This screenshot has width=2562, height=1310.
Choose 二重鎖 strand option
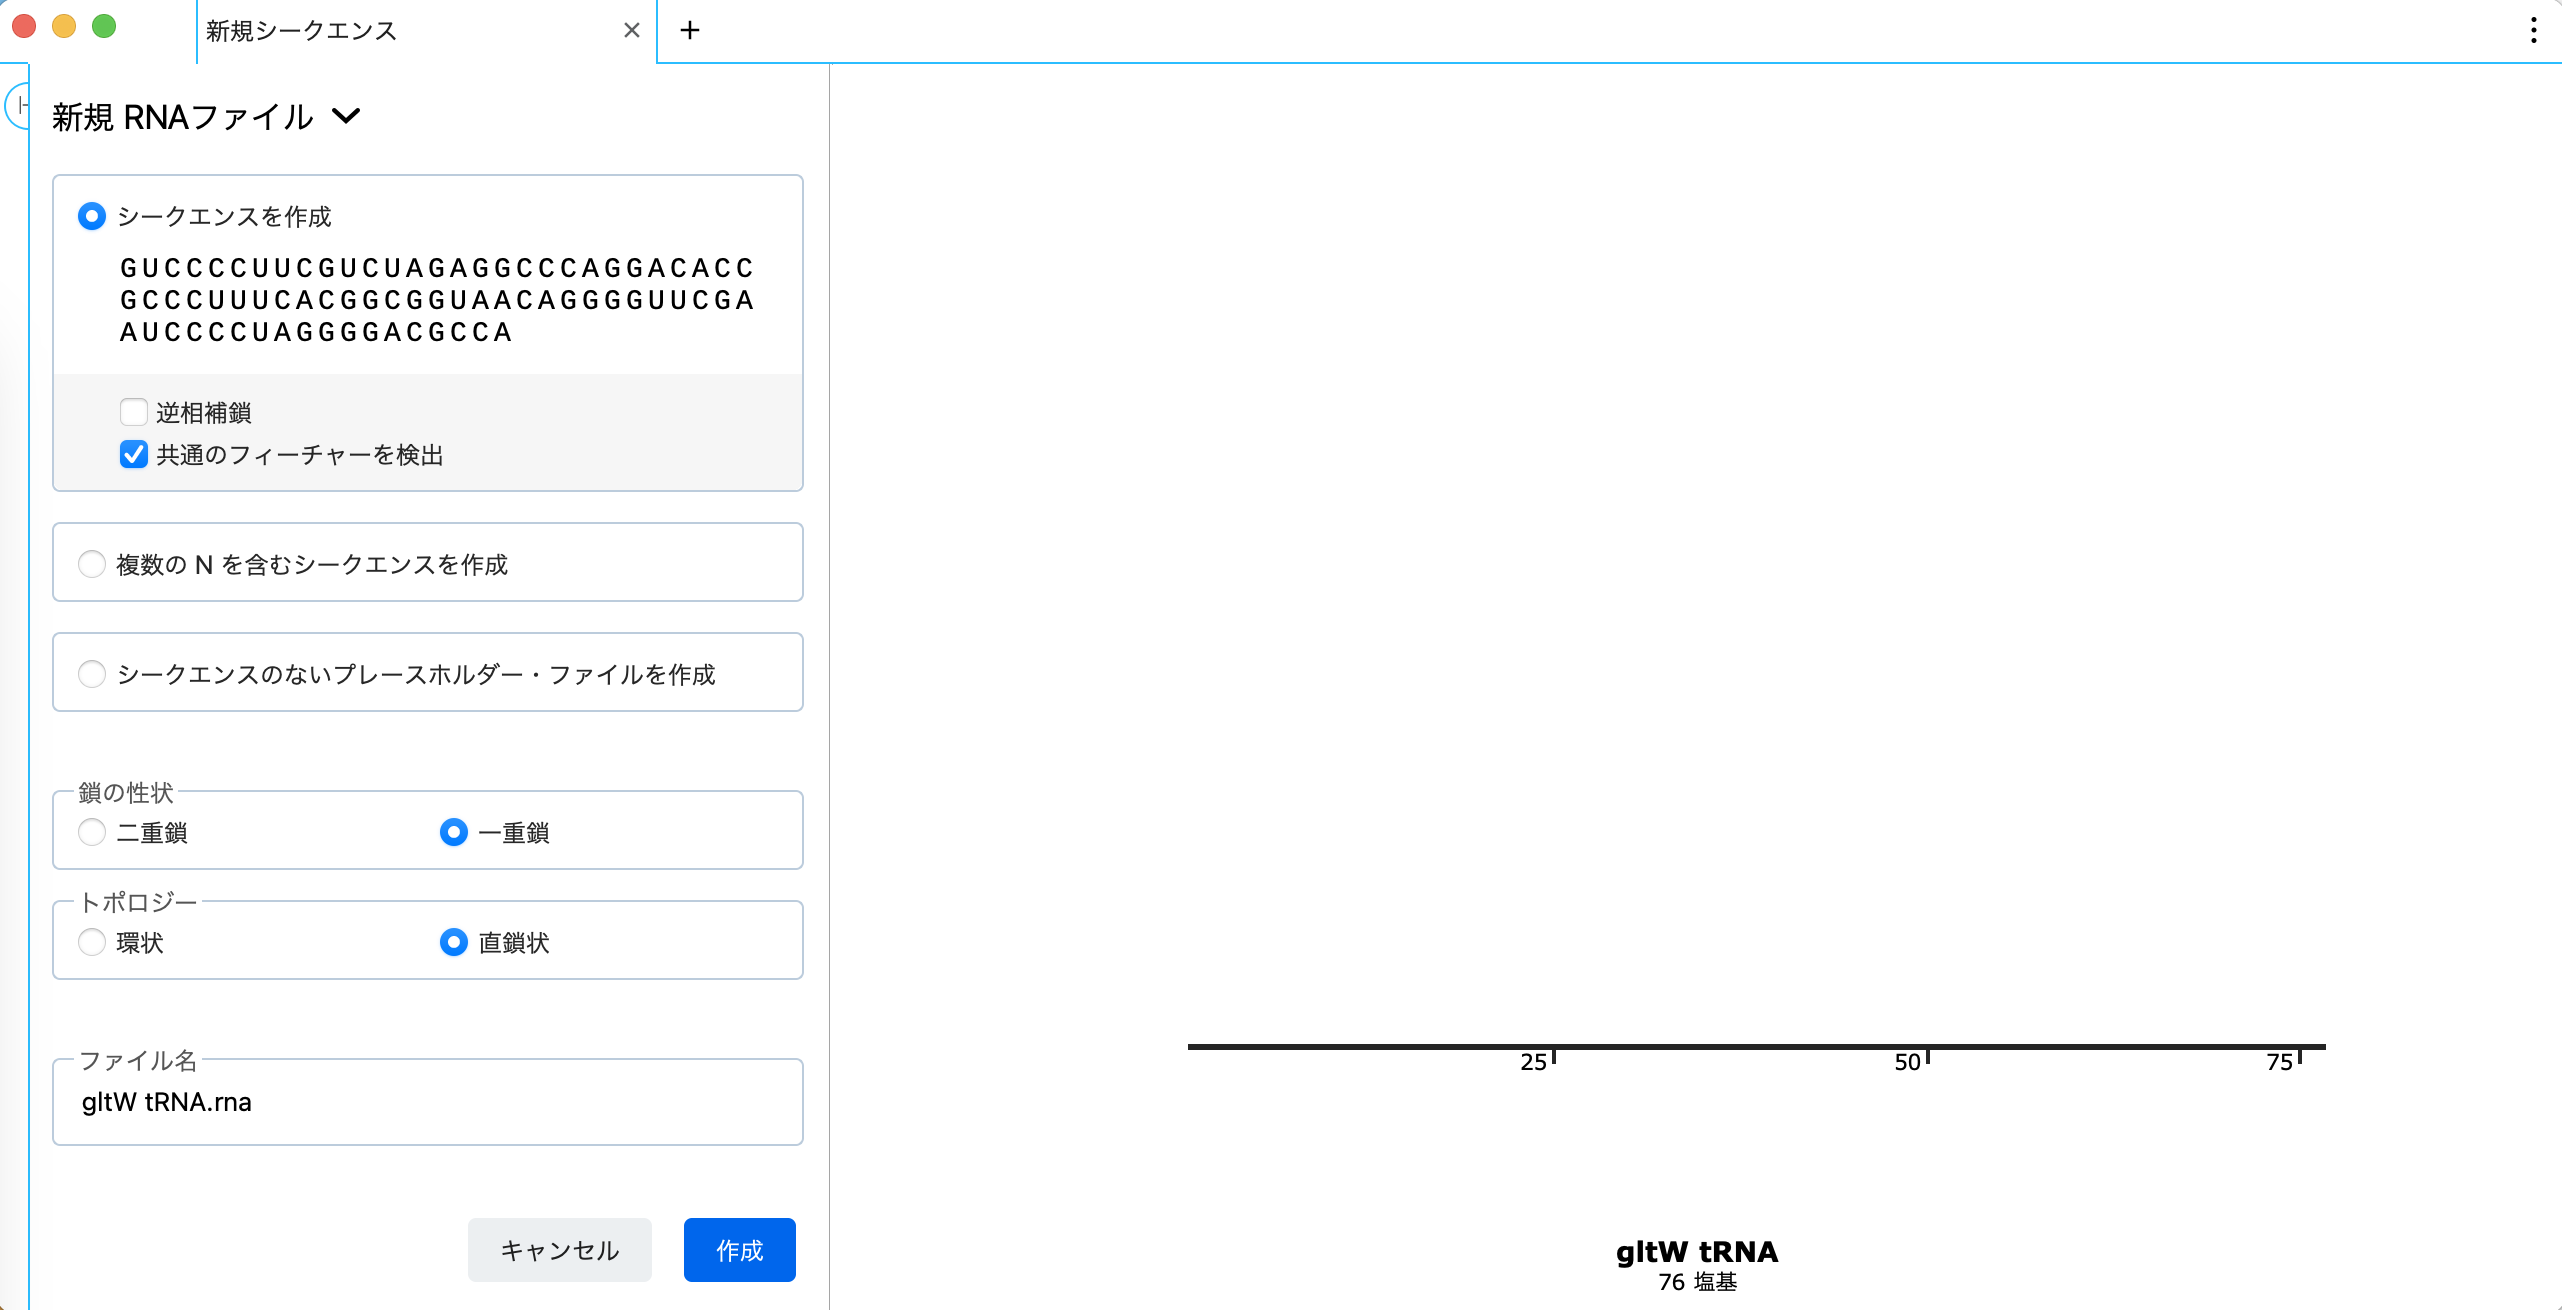point(91,831)
